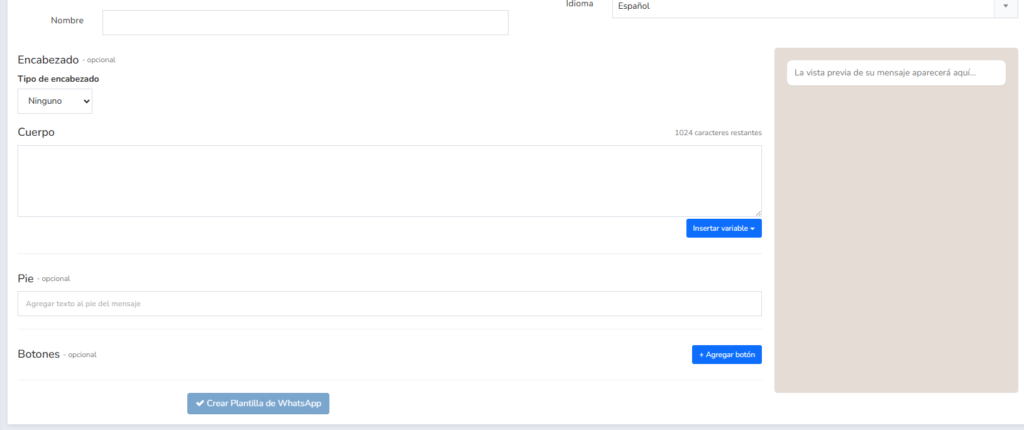Click the Pie footer text input
Viewport: 1024px width, 430px height.
[x=389, y=303]
